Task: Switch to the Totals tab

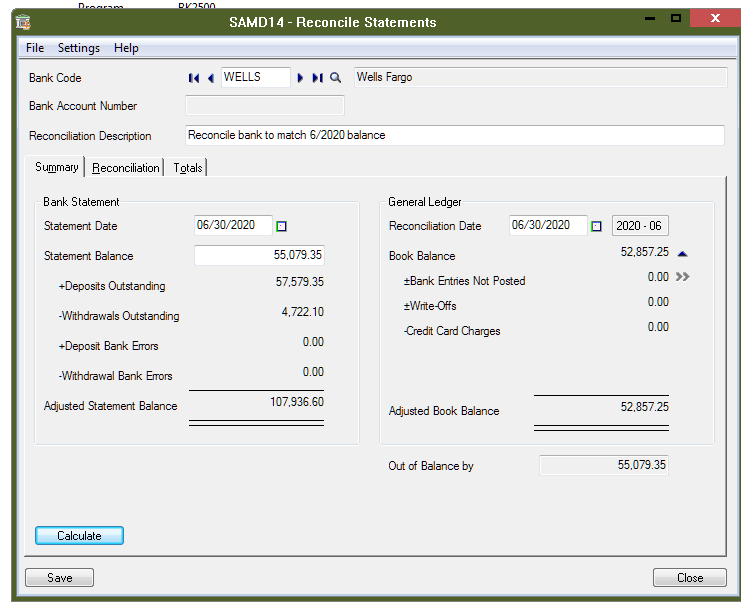Action: click(x=188, y=168)
